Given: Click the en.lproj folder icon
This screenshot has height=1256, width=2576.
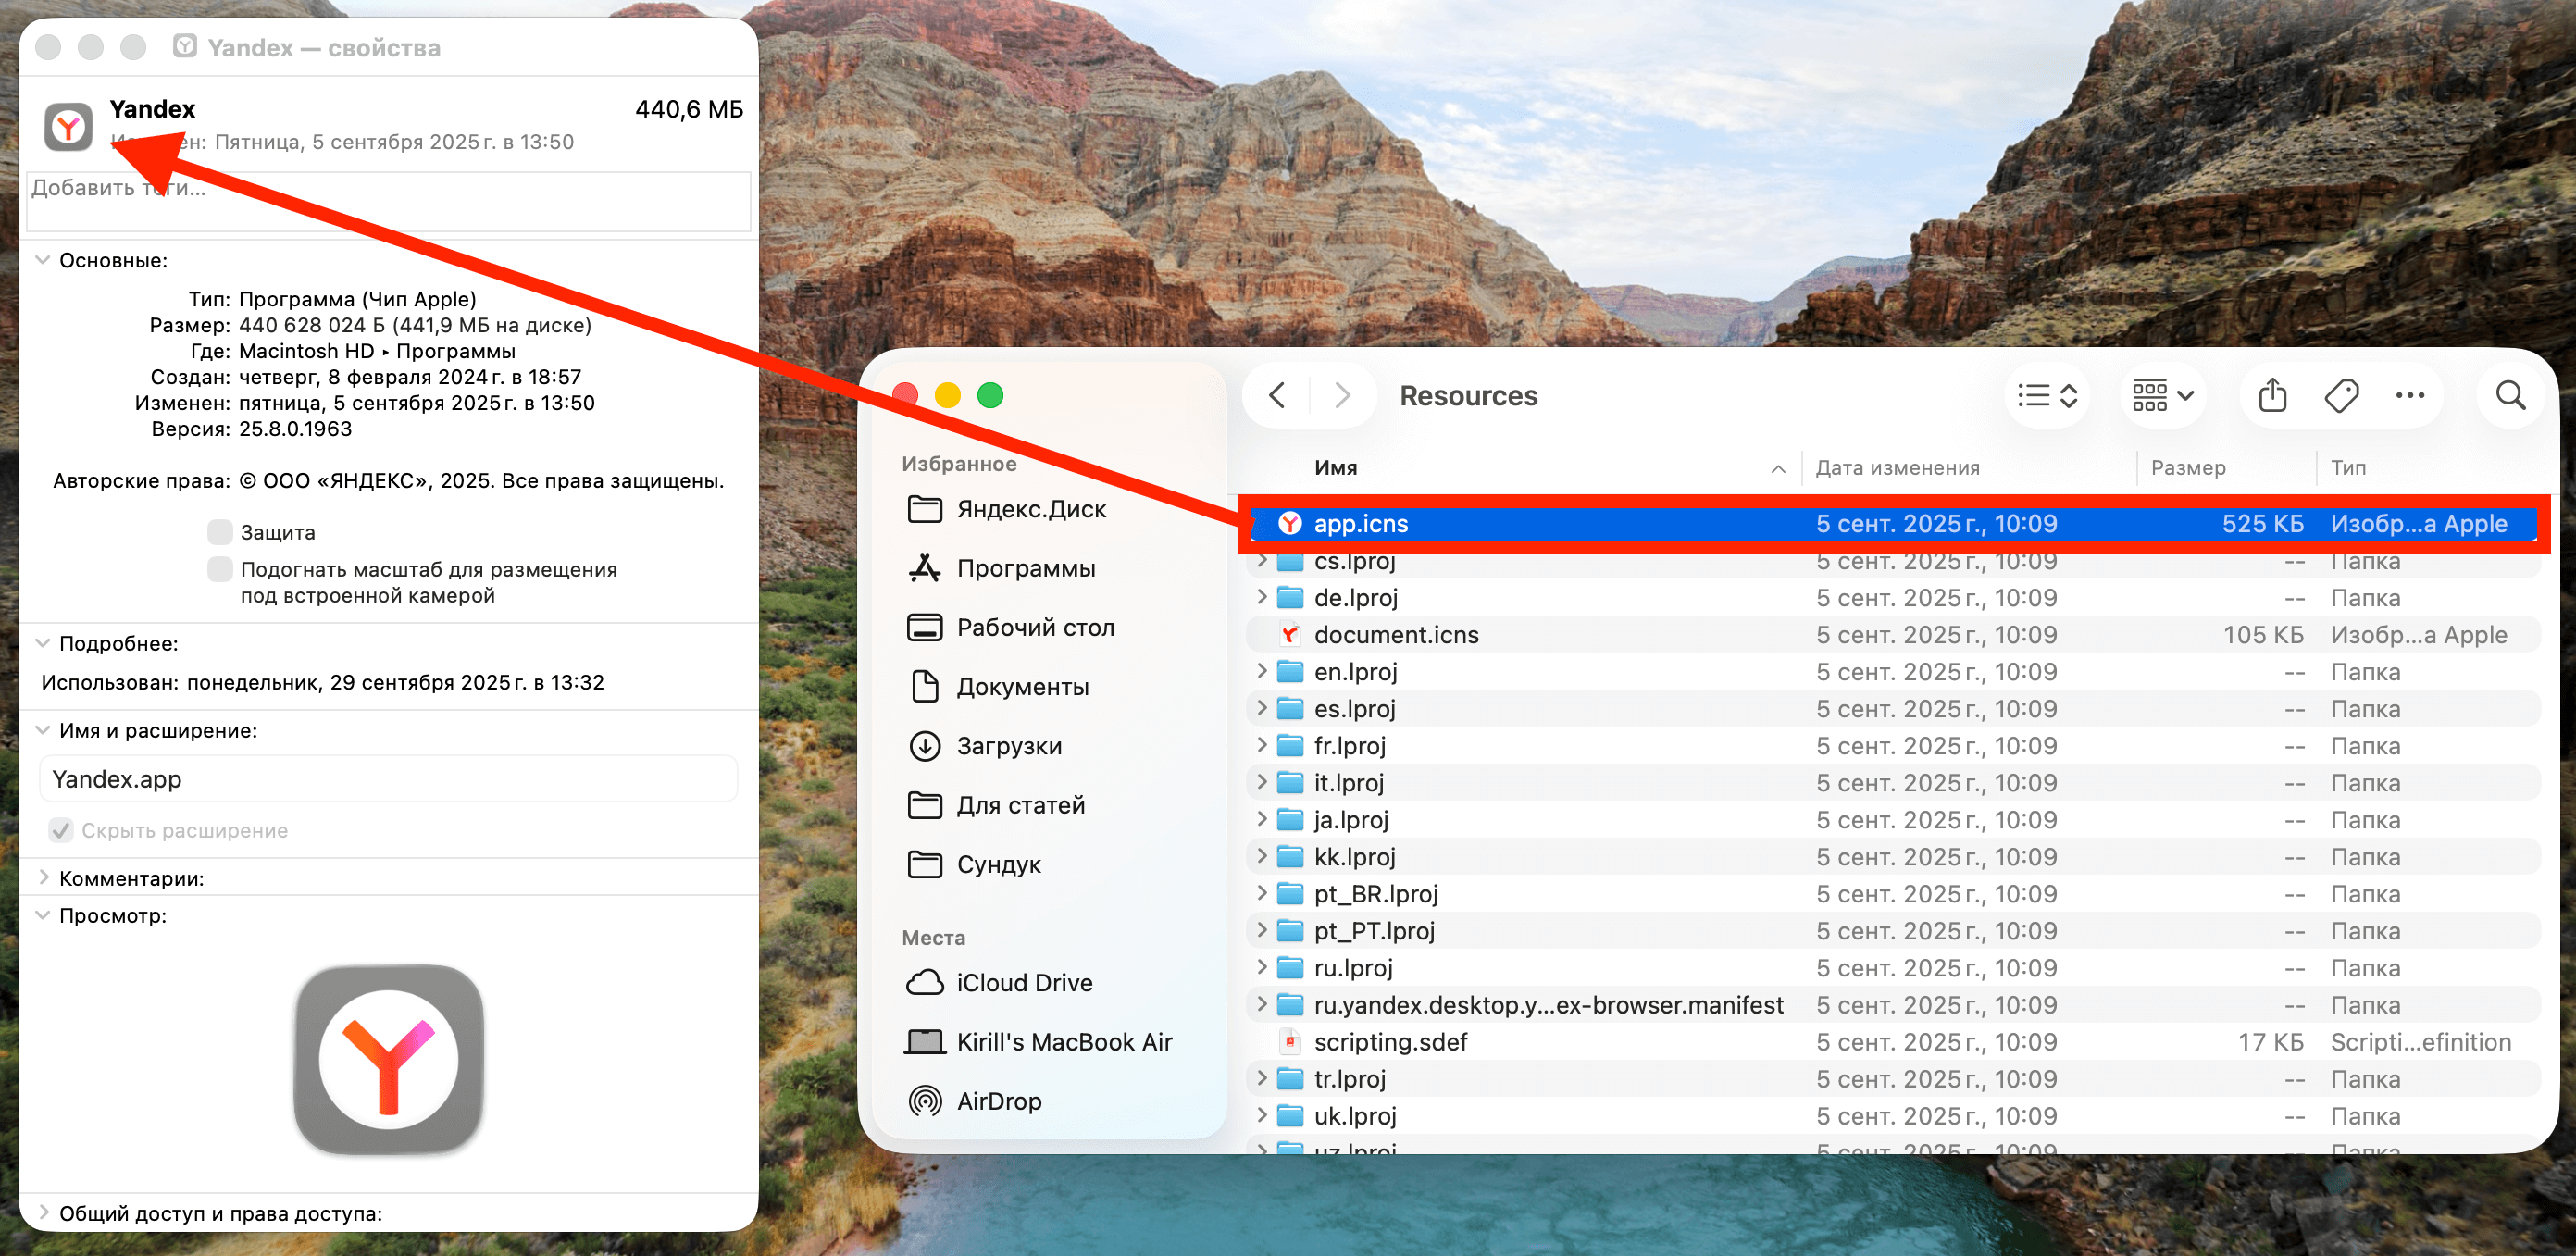Looking at the screenshot, I should click(1290, 671).
